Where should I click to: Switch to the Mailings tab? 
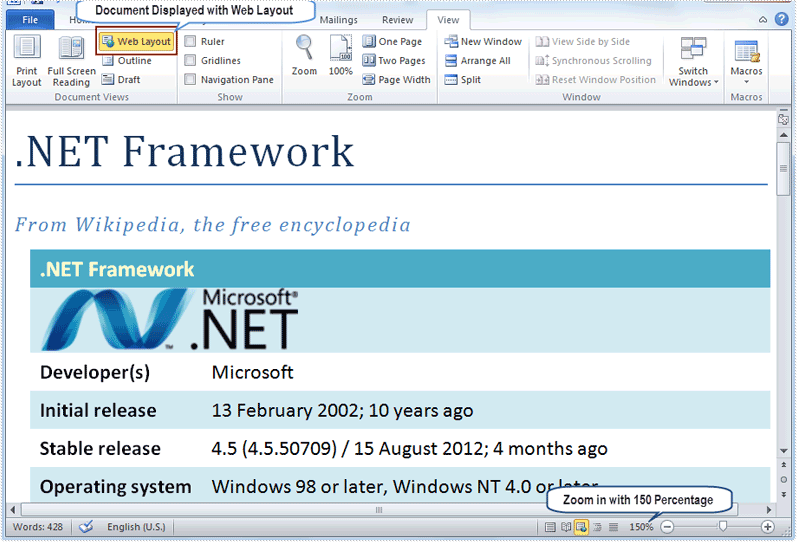click(339, 20)
